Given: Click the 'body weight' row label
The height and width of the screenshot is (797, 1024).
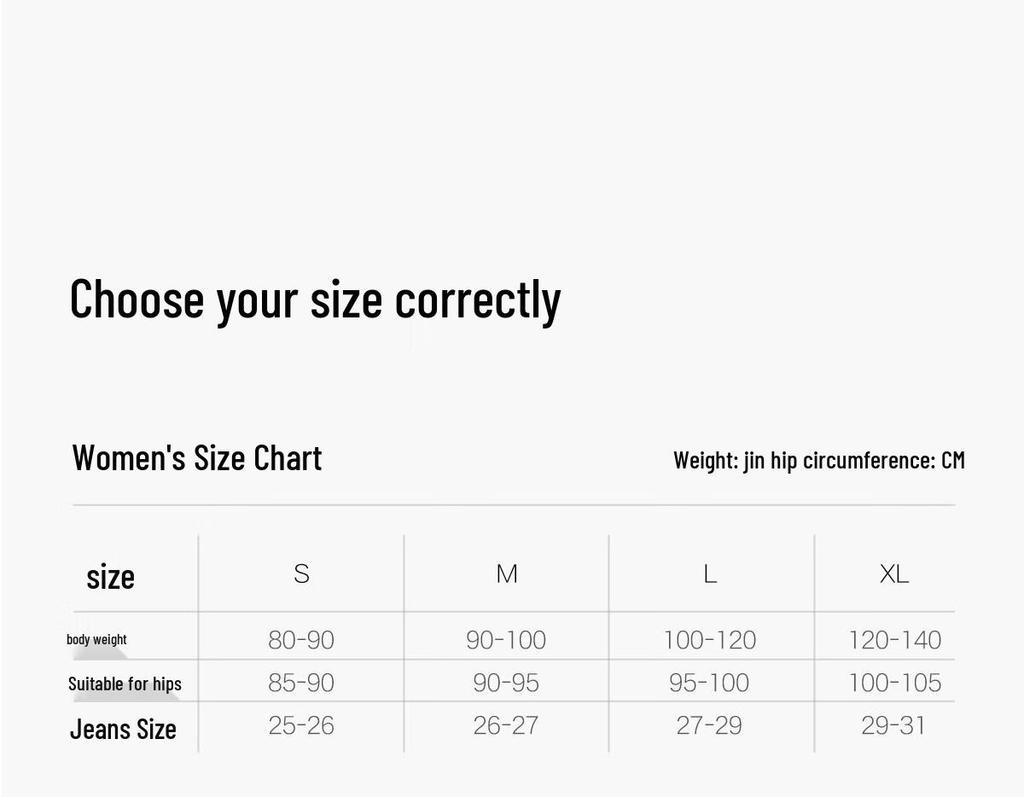Looking at the screenshot, I should tap(97, 639).
